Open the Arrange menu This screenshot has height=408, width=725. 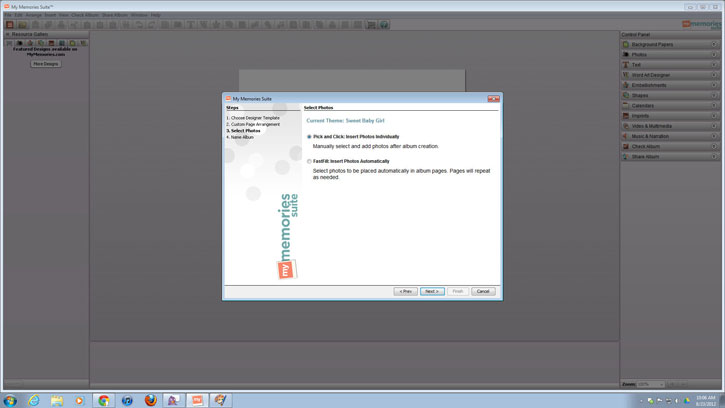(33, 15)
